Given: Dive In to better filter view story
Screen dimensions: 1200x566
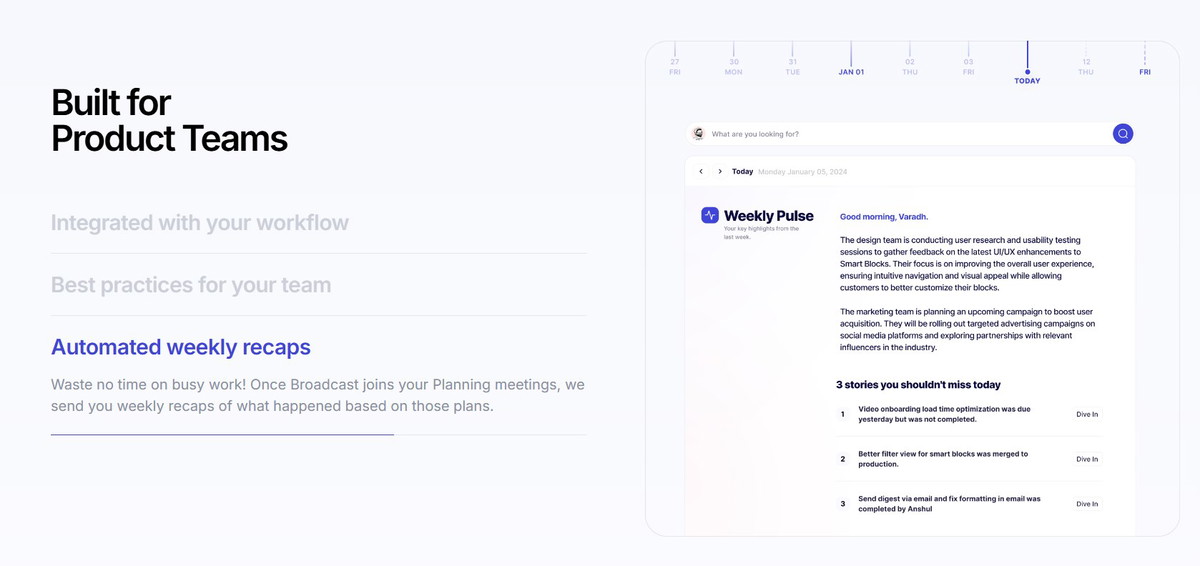Looking at the screenshot, I should pyautogui.click(x=1087, y=459).
